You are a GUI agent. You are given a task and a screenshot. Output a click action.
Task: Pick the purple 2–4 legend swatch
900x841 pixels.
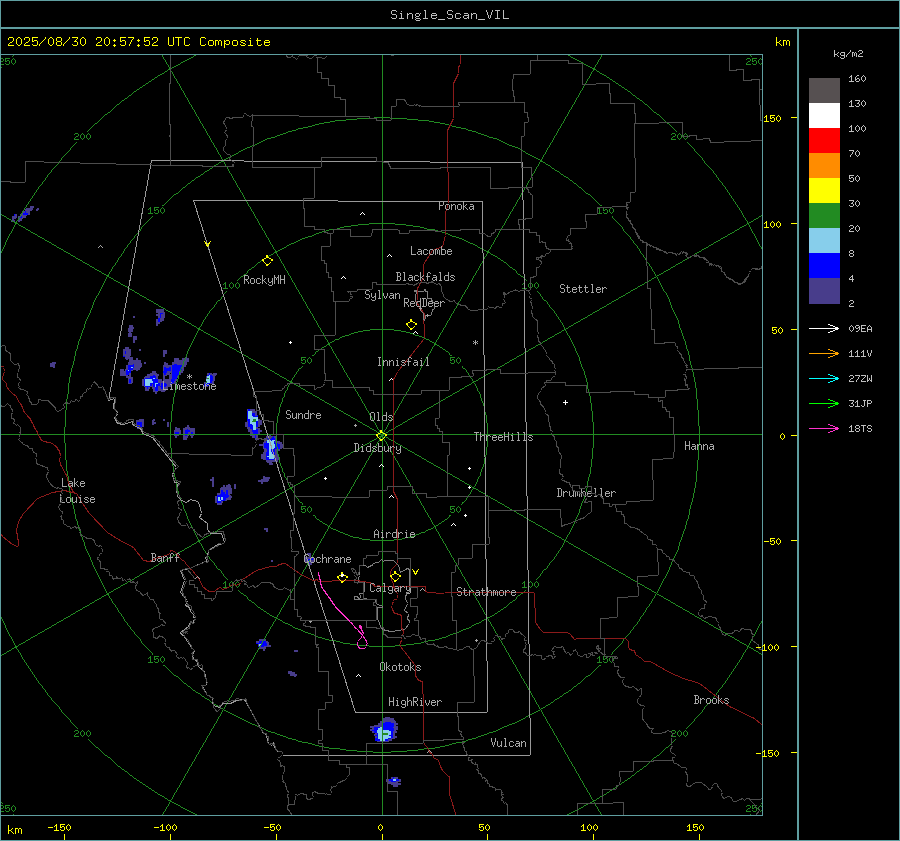pos(824,291)
